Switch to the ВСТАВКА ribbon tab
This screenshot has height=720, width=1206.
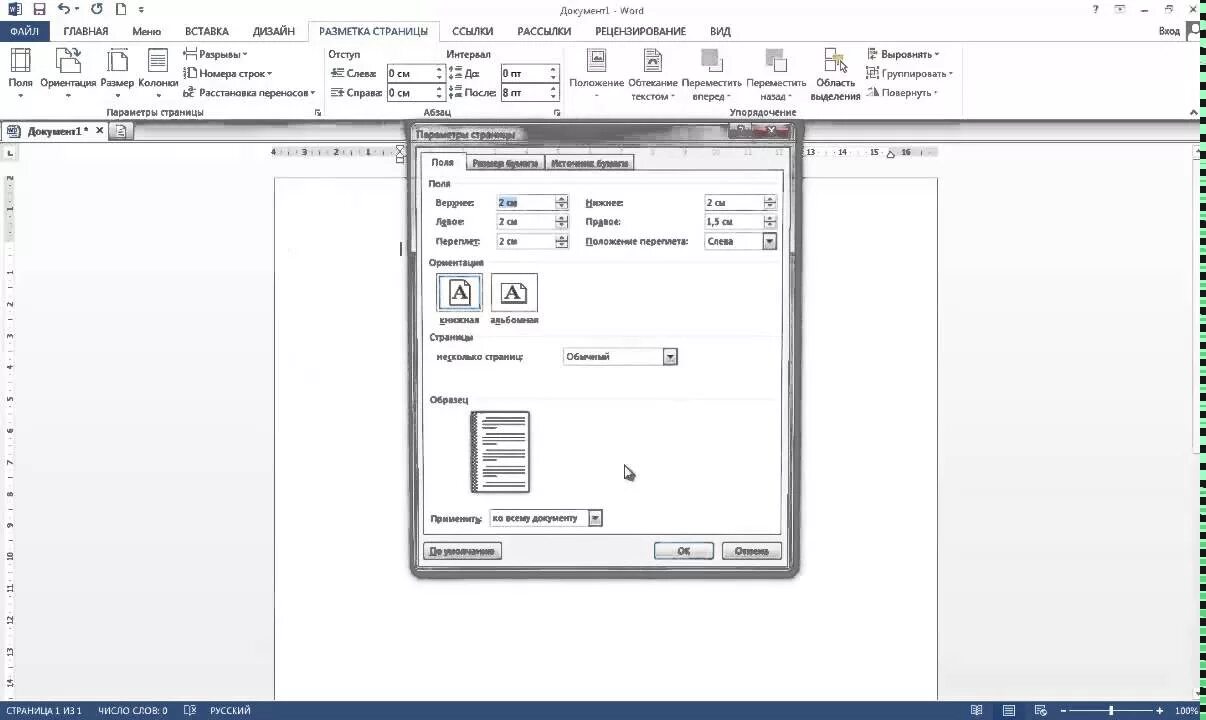[206, 31]
